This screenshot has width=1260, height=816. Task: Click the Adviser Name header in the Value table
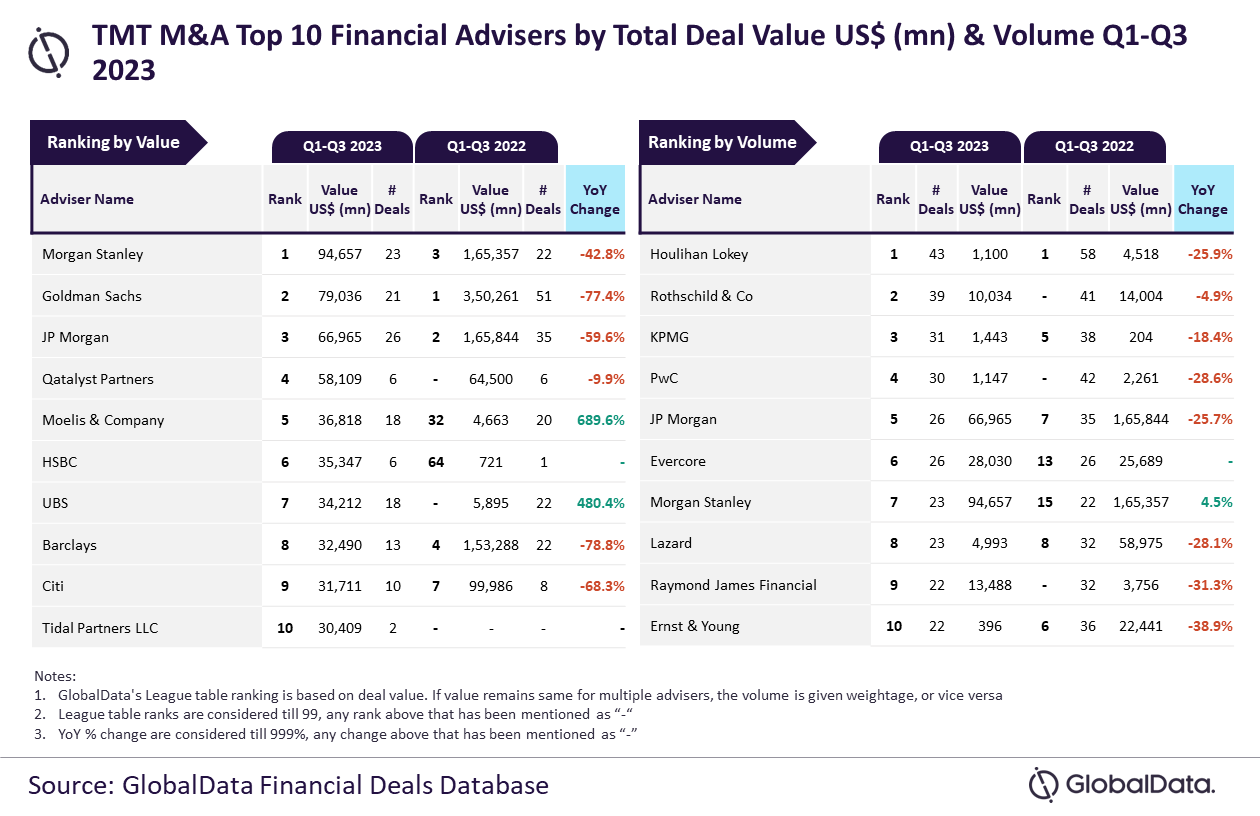pos(87,199)
